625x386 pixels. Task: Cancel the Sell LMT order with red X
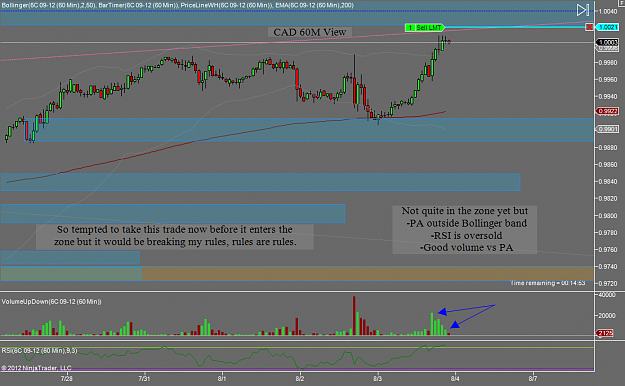pos(589,27)
